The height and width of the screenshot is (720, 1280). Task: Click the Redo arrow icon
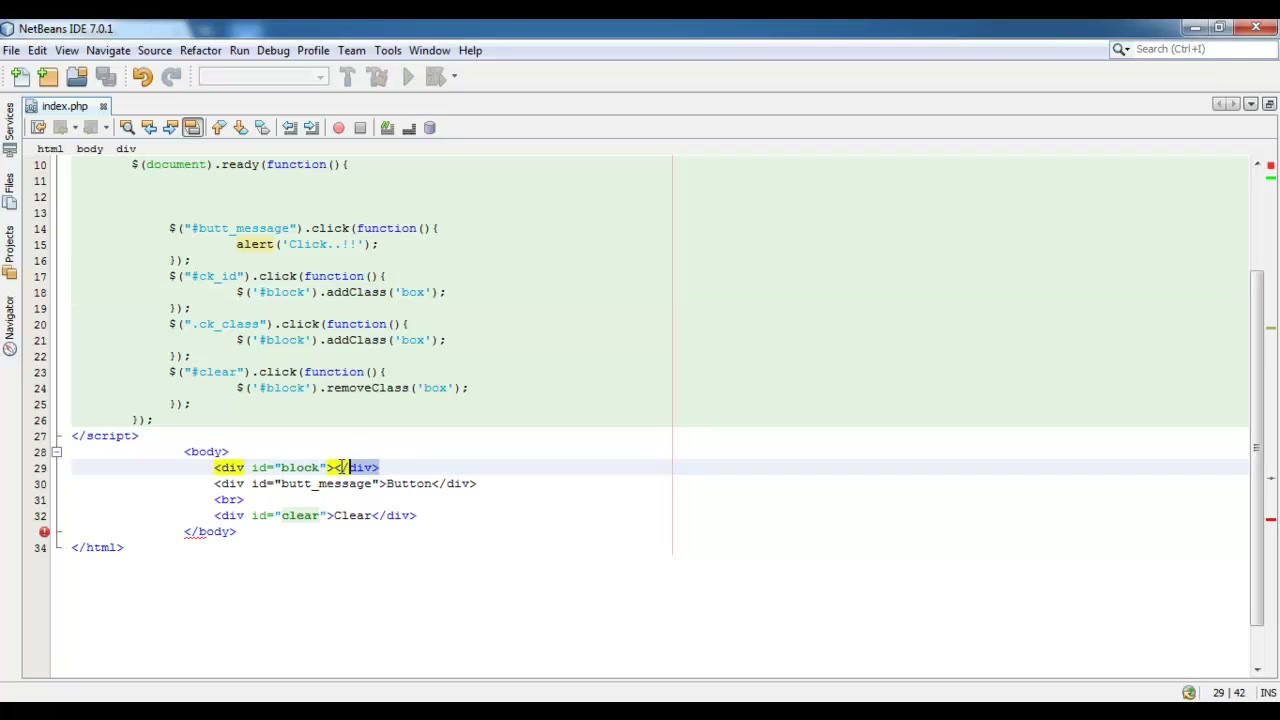click(x=171, y=77)
